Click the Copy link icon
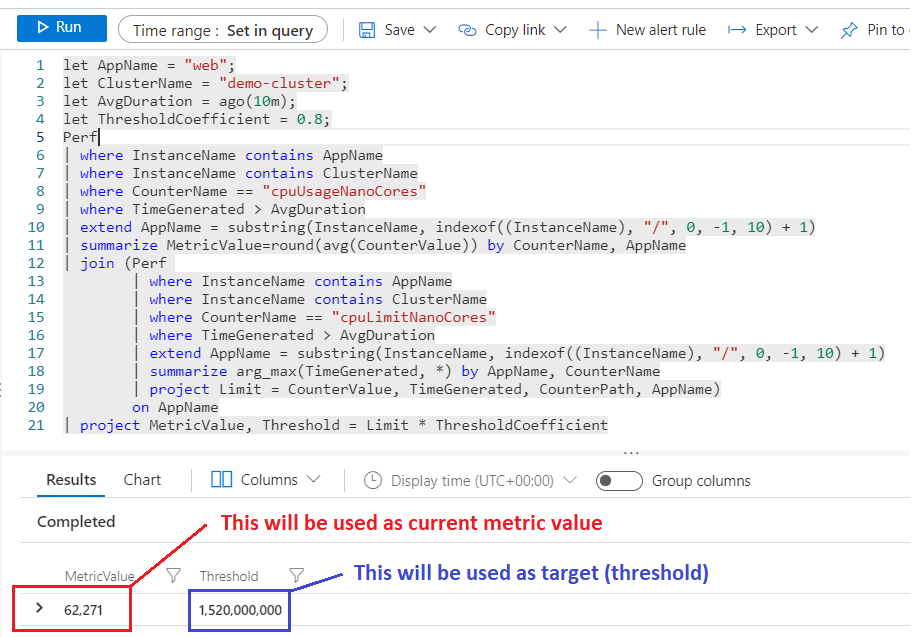Screen dimensions: 919x637 pos(466,30)
